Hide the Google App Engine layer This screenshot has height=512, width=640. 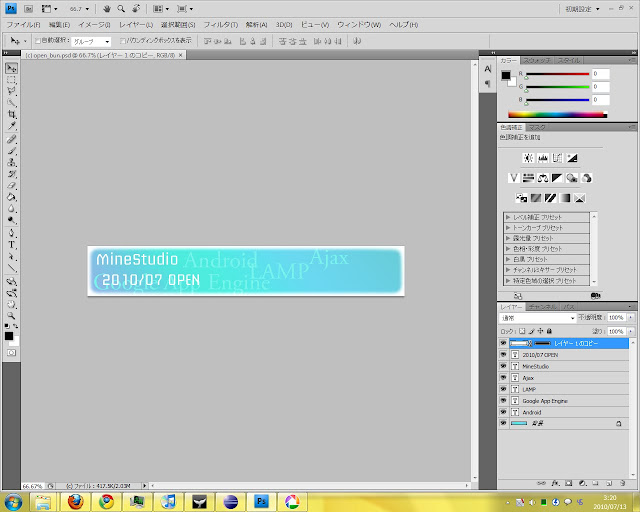click(503, 401)
